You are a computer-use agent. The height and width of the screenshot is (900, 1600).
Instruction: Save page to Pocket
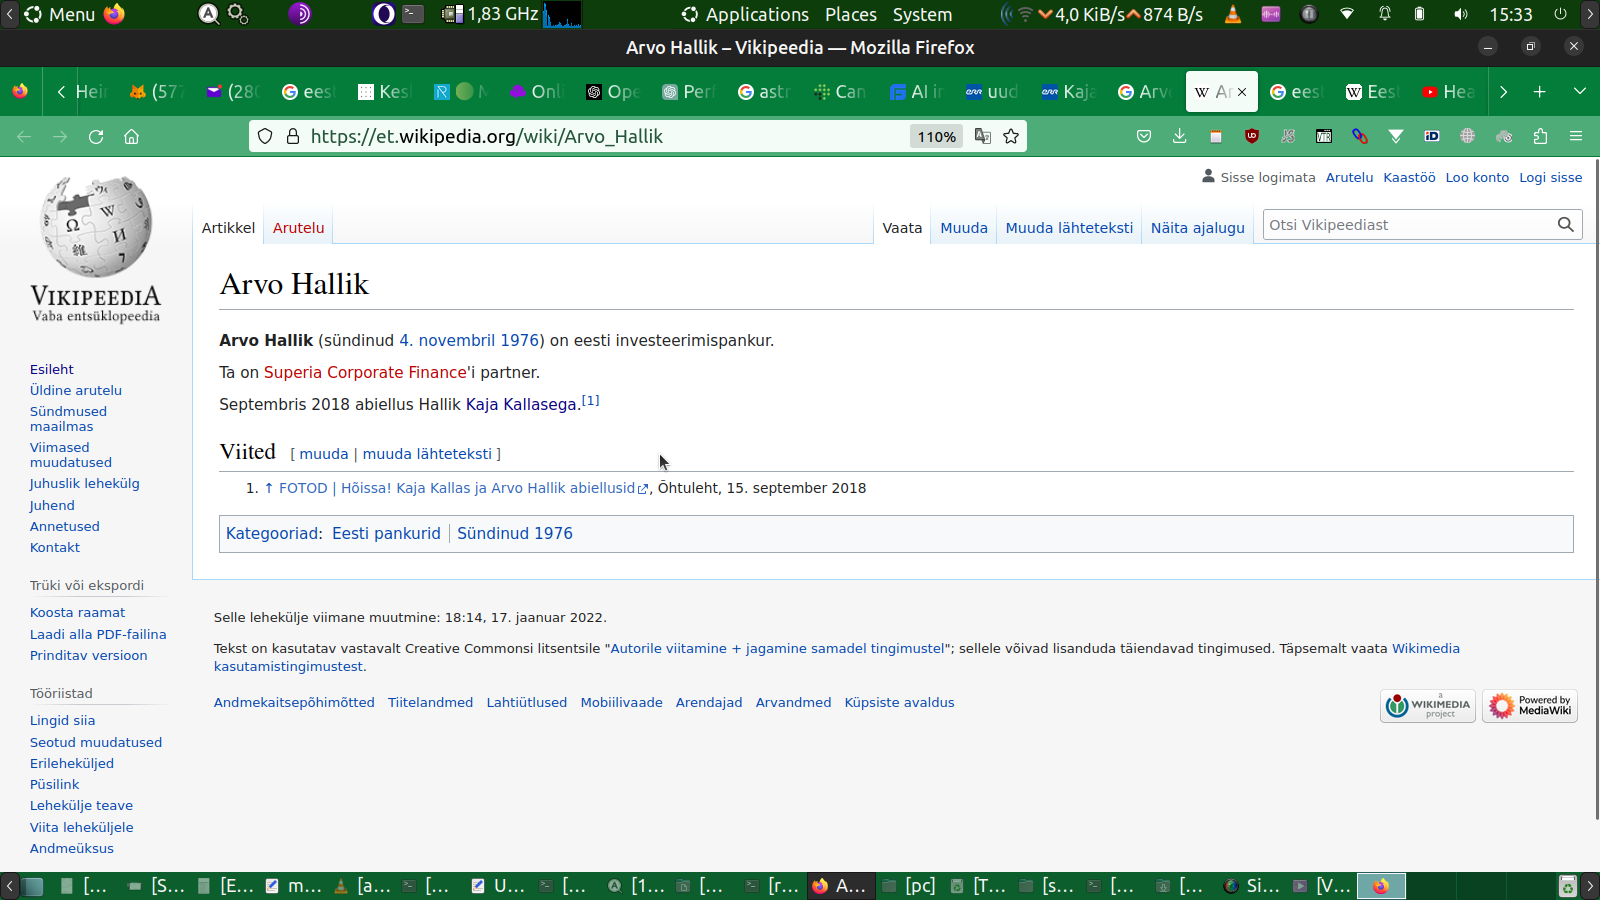coord(1144,137)
